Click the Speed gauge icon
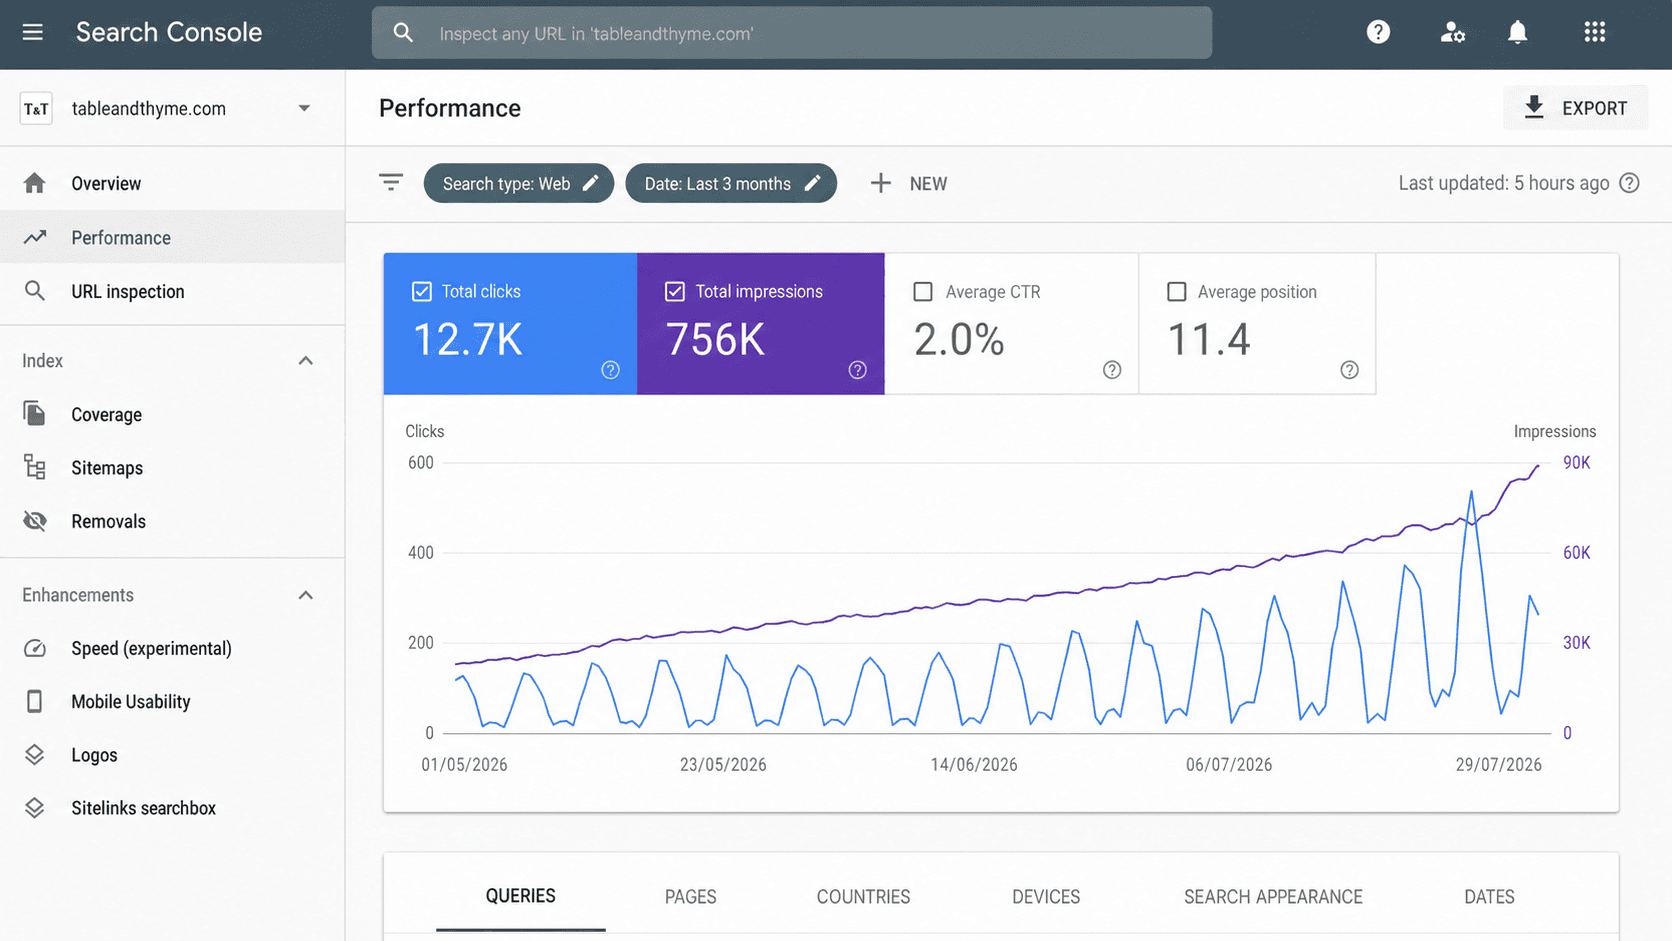 (35, 648)
